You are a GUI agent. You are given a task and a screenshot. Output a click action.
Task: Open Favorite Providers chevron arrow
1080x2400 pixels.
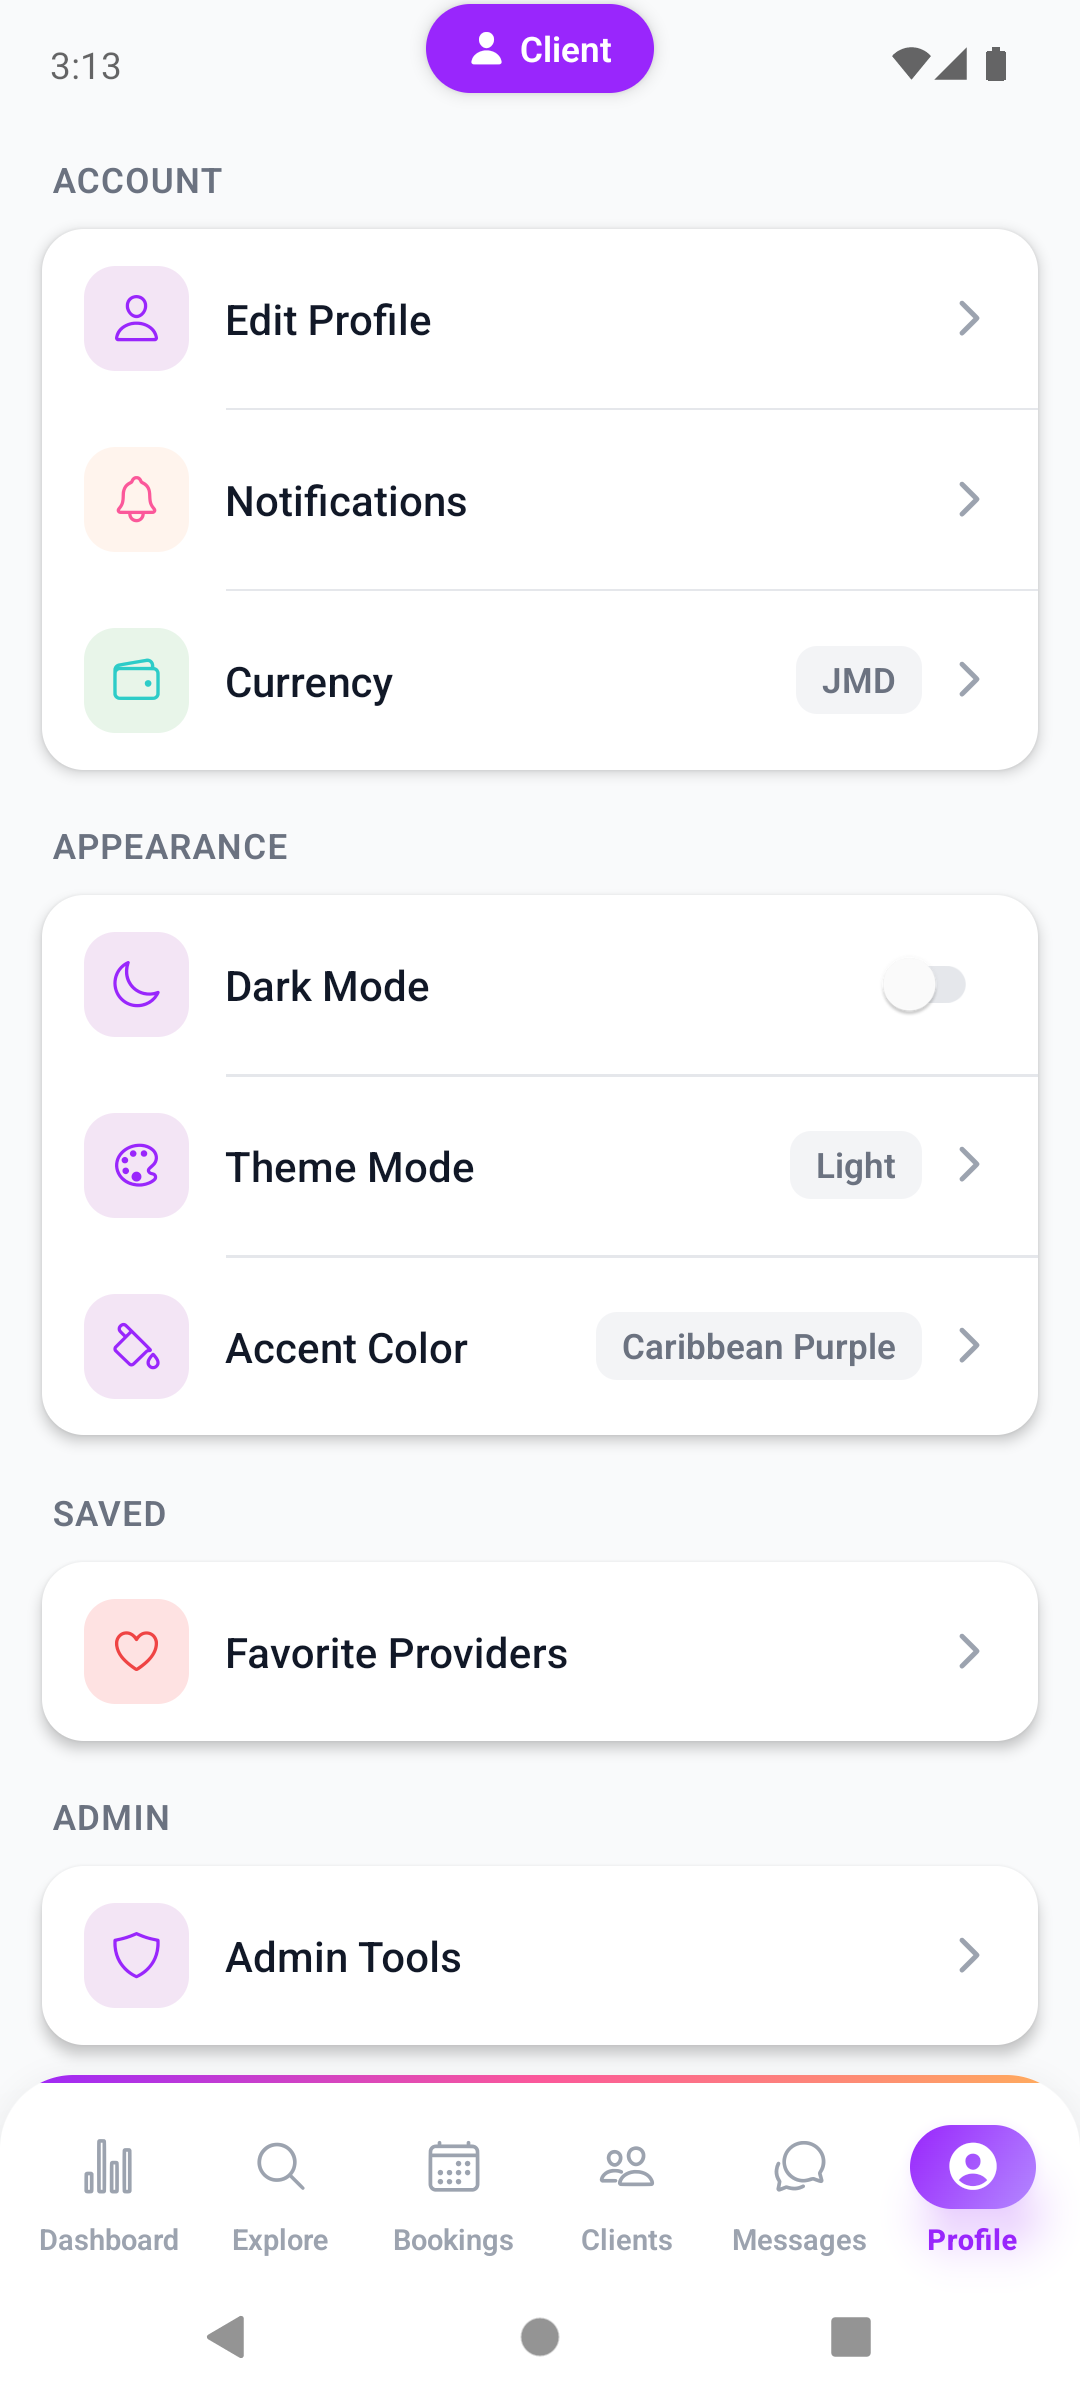point(968,1651)
